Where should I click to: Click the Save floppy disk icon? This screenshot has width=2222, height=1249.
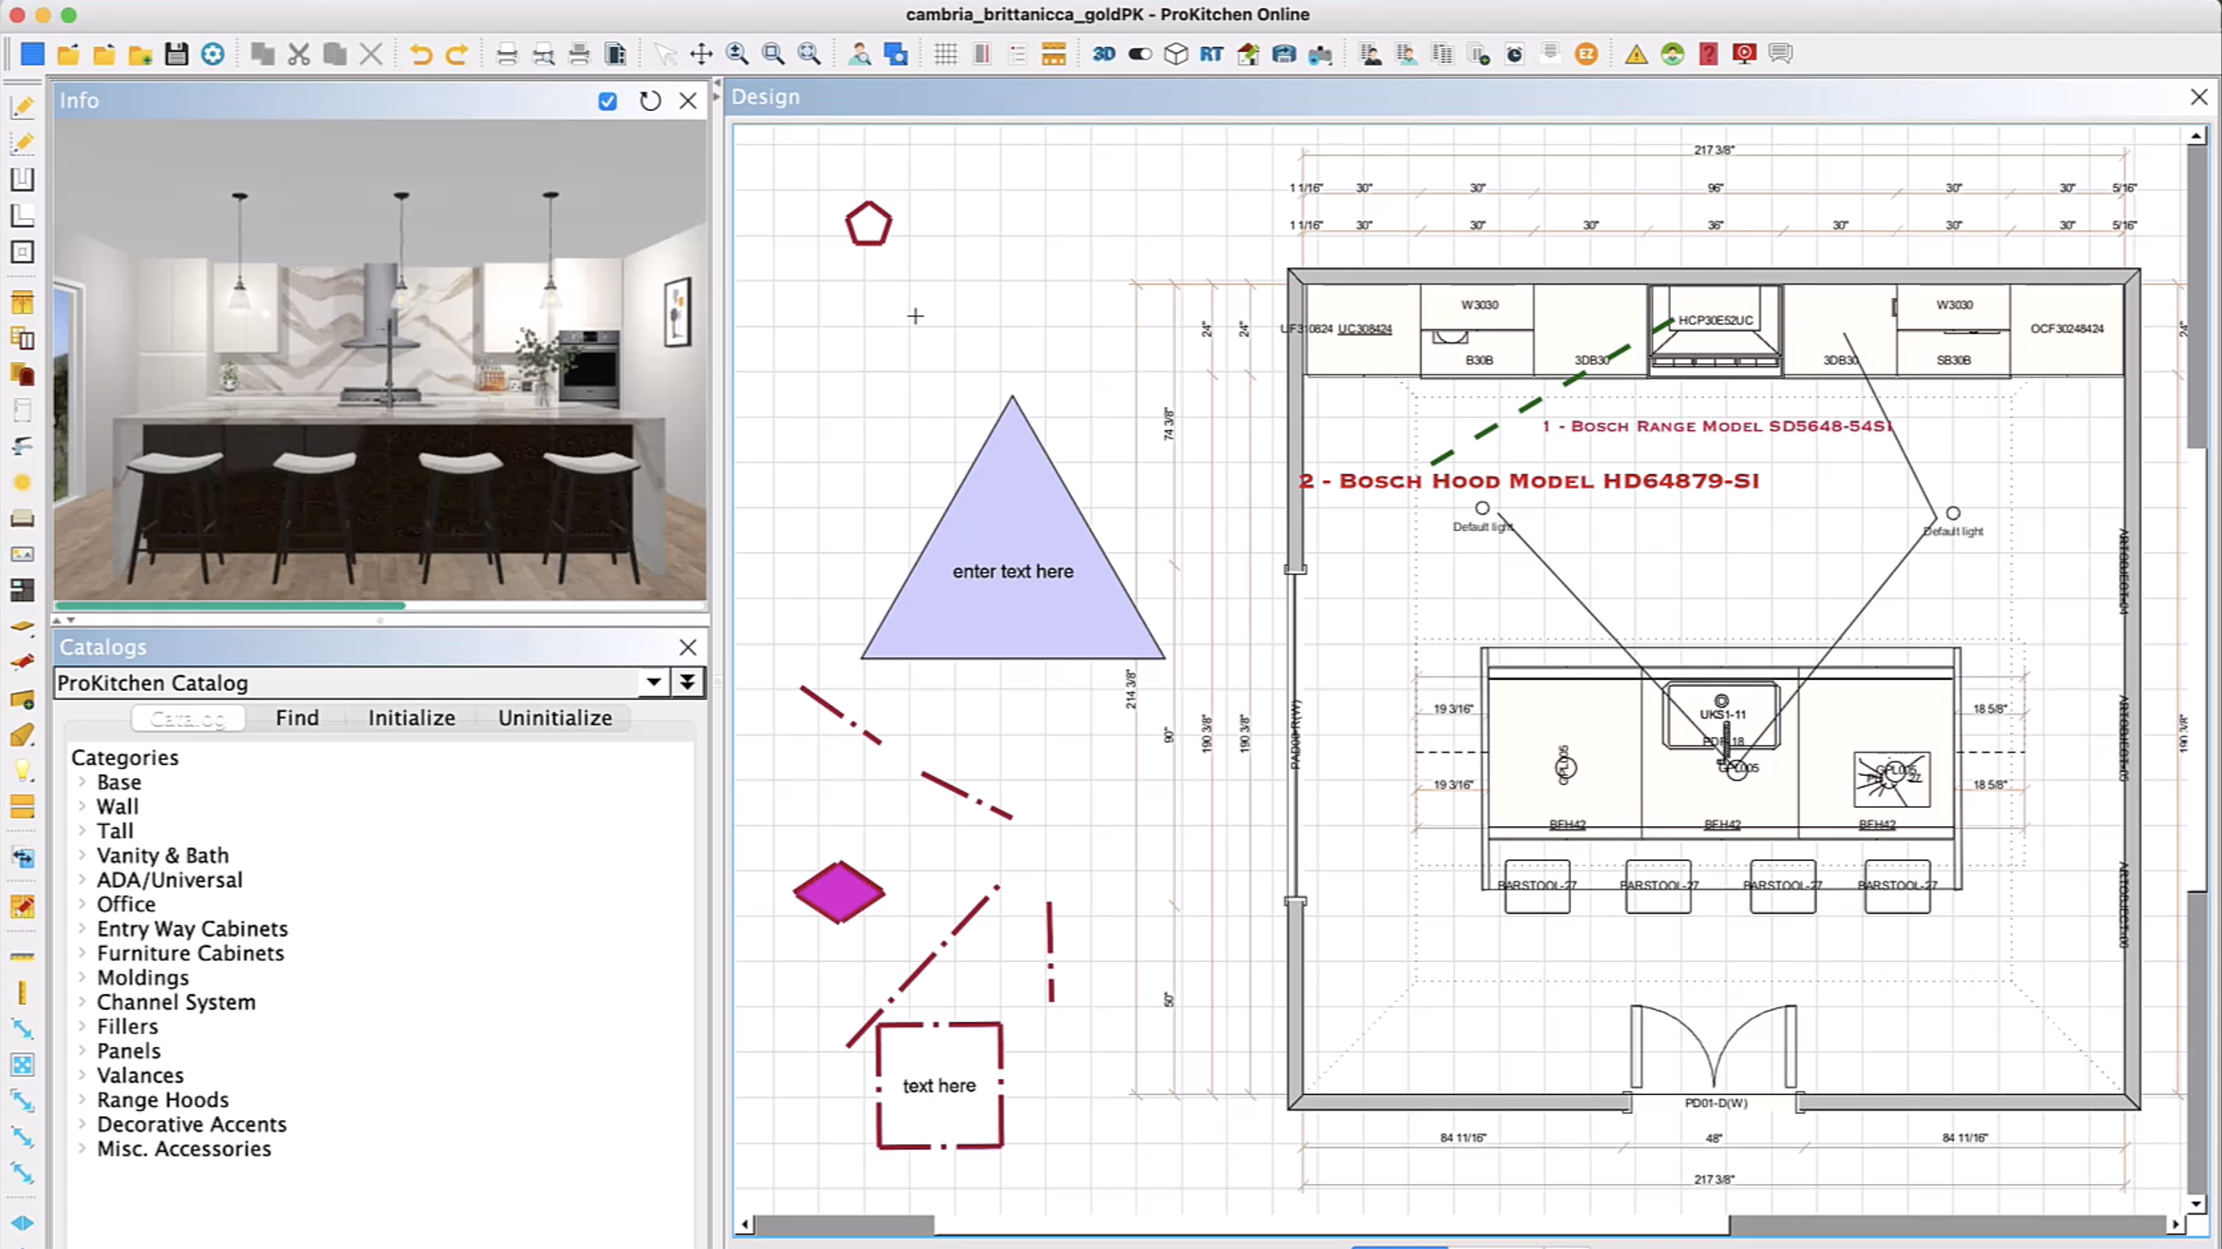click(x=176, y=54)
